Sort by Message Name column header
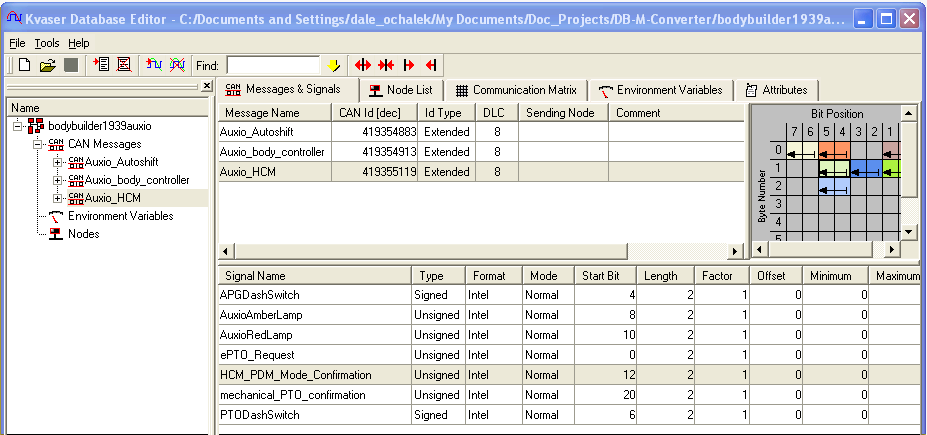Screen dimensions: 927x435 [x=275, y=113]
